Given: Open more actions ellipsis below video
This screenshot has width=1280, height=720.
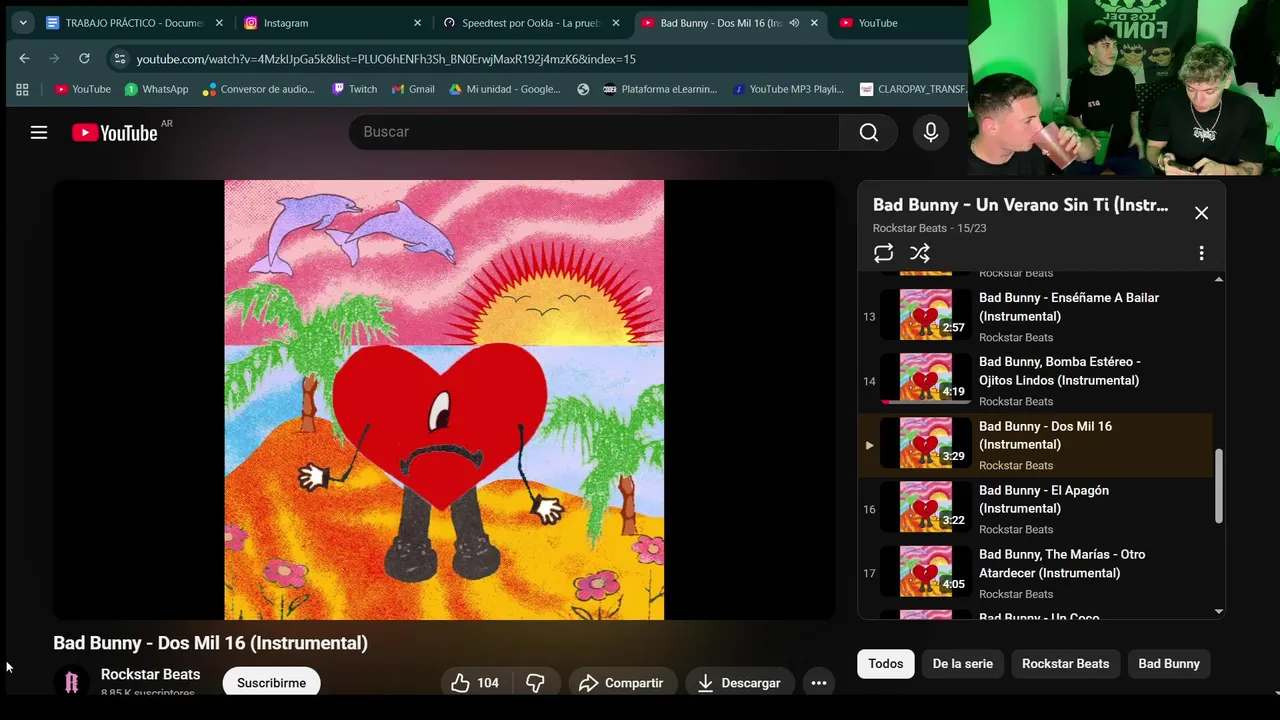Looking at the screenshot, I should point(819,683).
